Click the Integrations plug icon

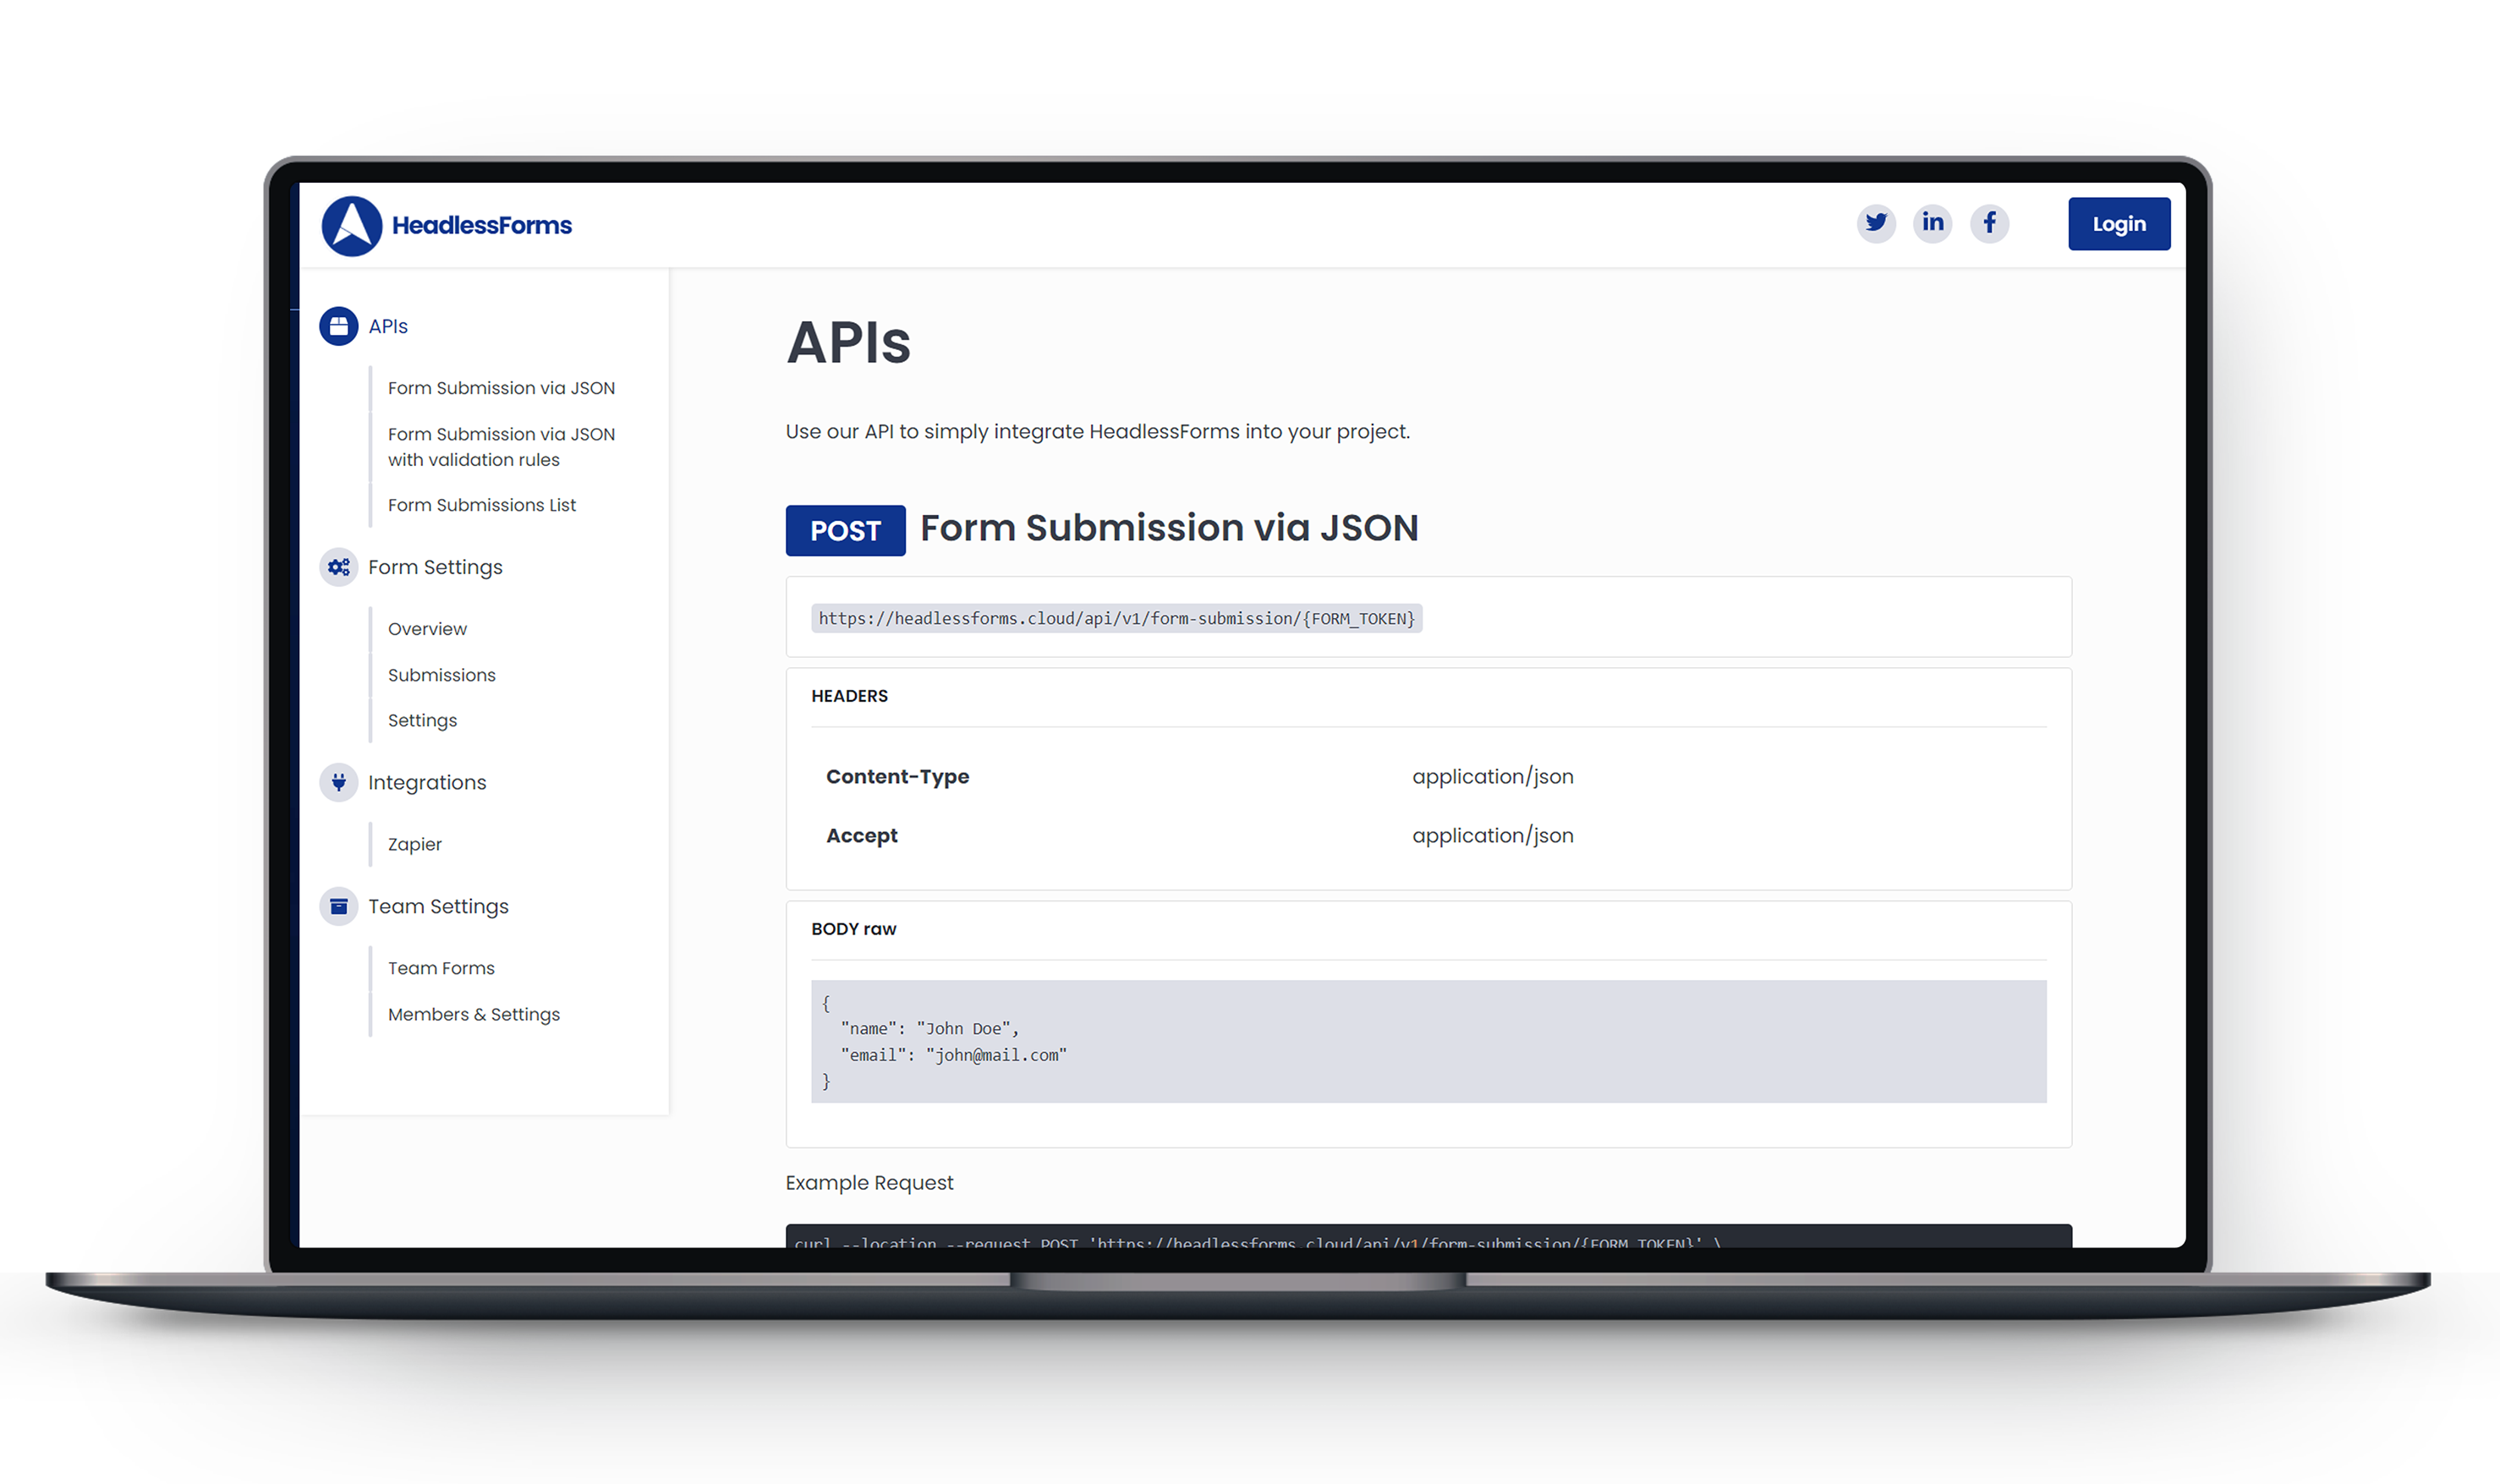338,782
